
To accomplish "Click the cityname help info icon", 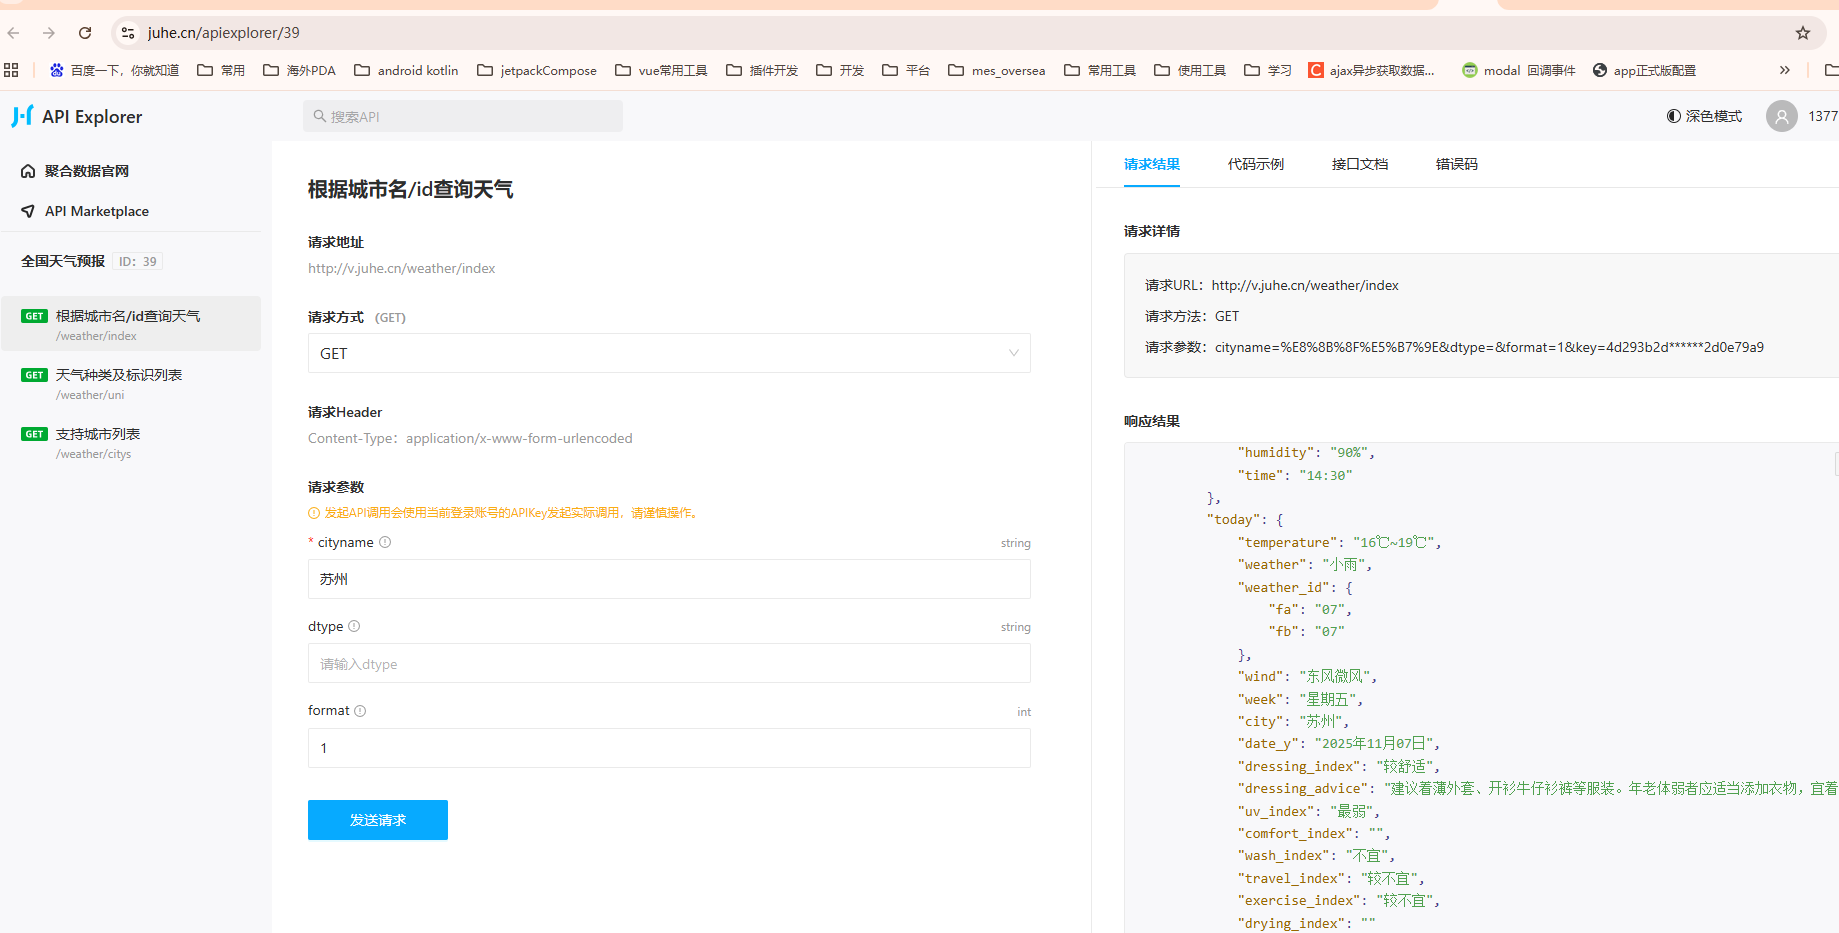I will (x=385, y=542).
